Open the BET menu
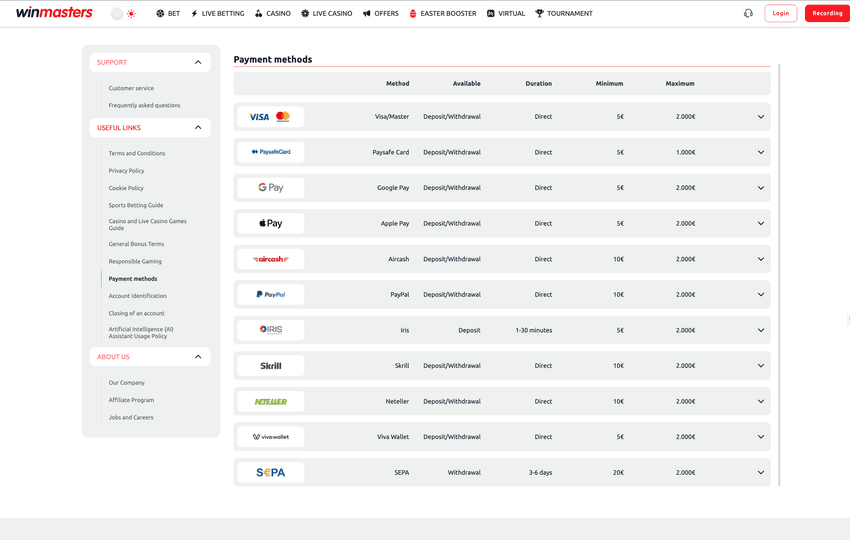 (168, 14)
